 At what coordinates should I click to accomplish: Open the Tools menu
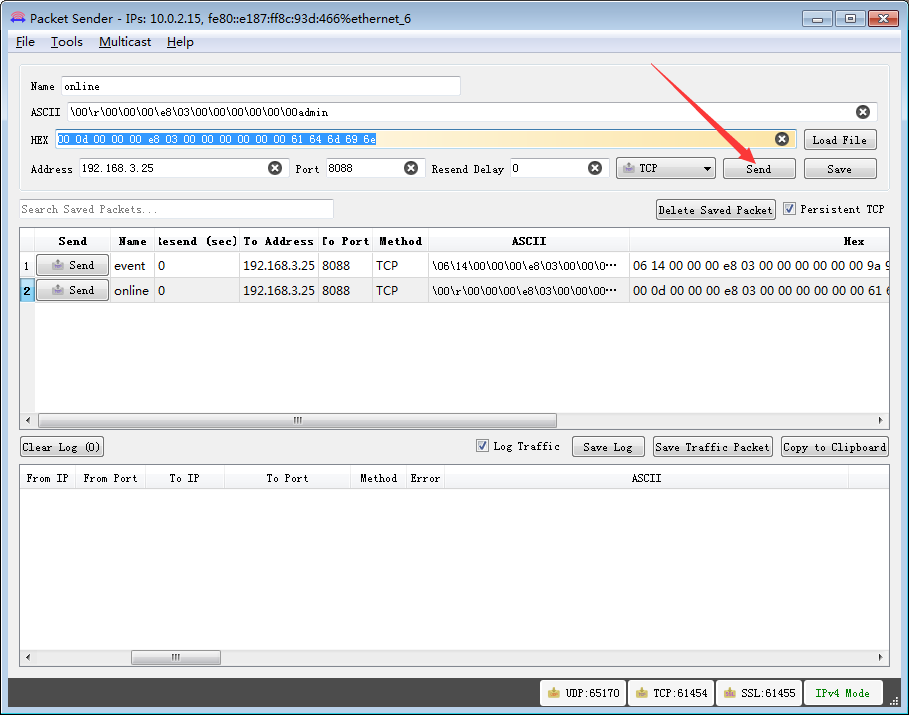67,42
